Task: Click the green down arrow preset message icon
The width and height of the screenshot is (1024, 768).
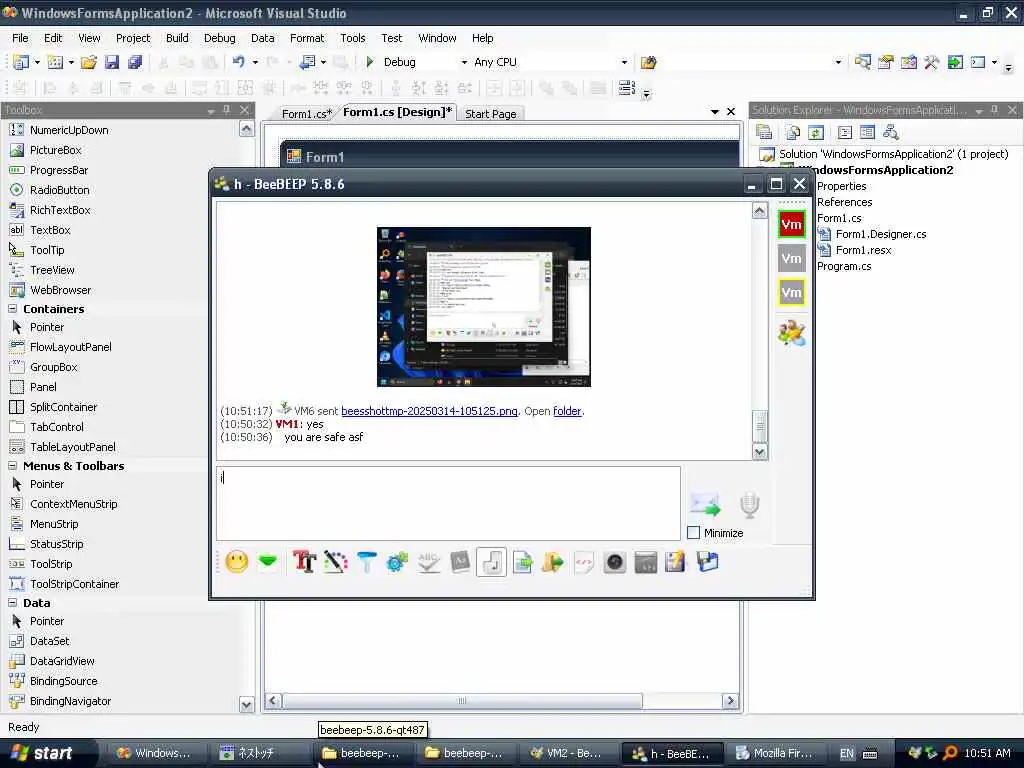Action: [268, 562]
